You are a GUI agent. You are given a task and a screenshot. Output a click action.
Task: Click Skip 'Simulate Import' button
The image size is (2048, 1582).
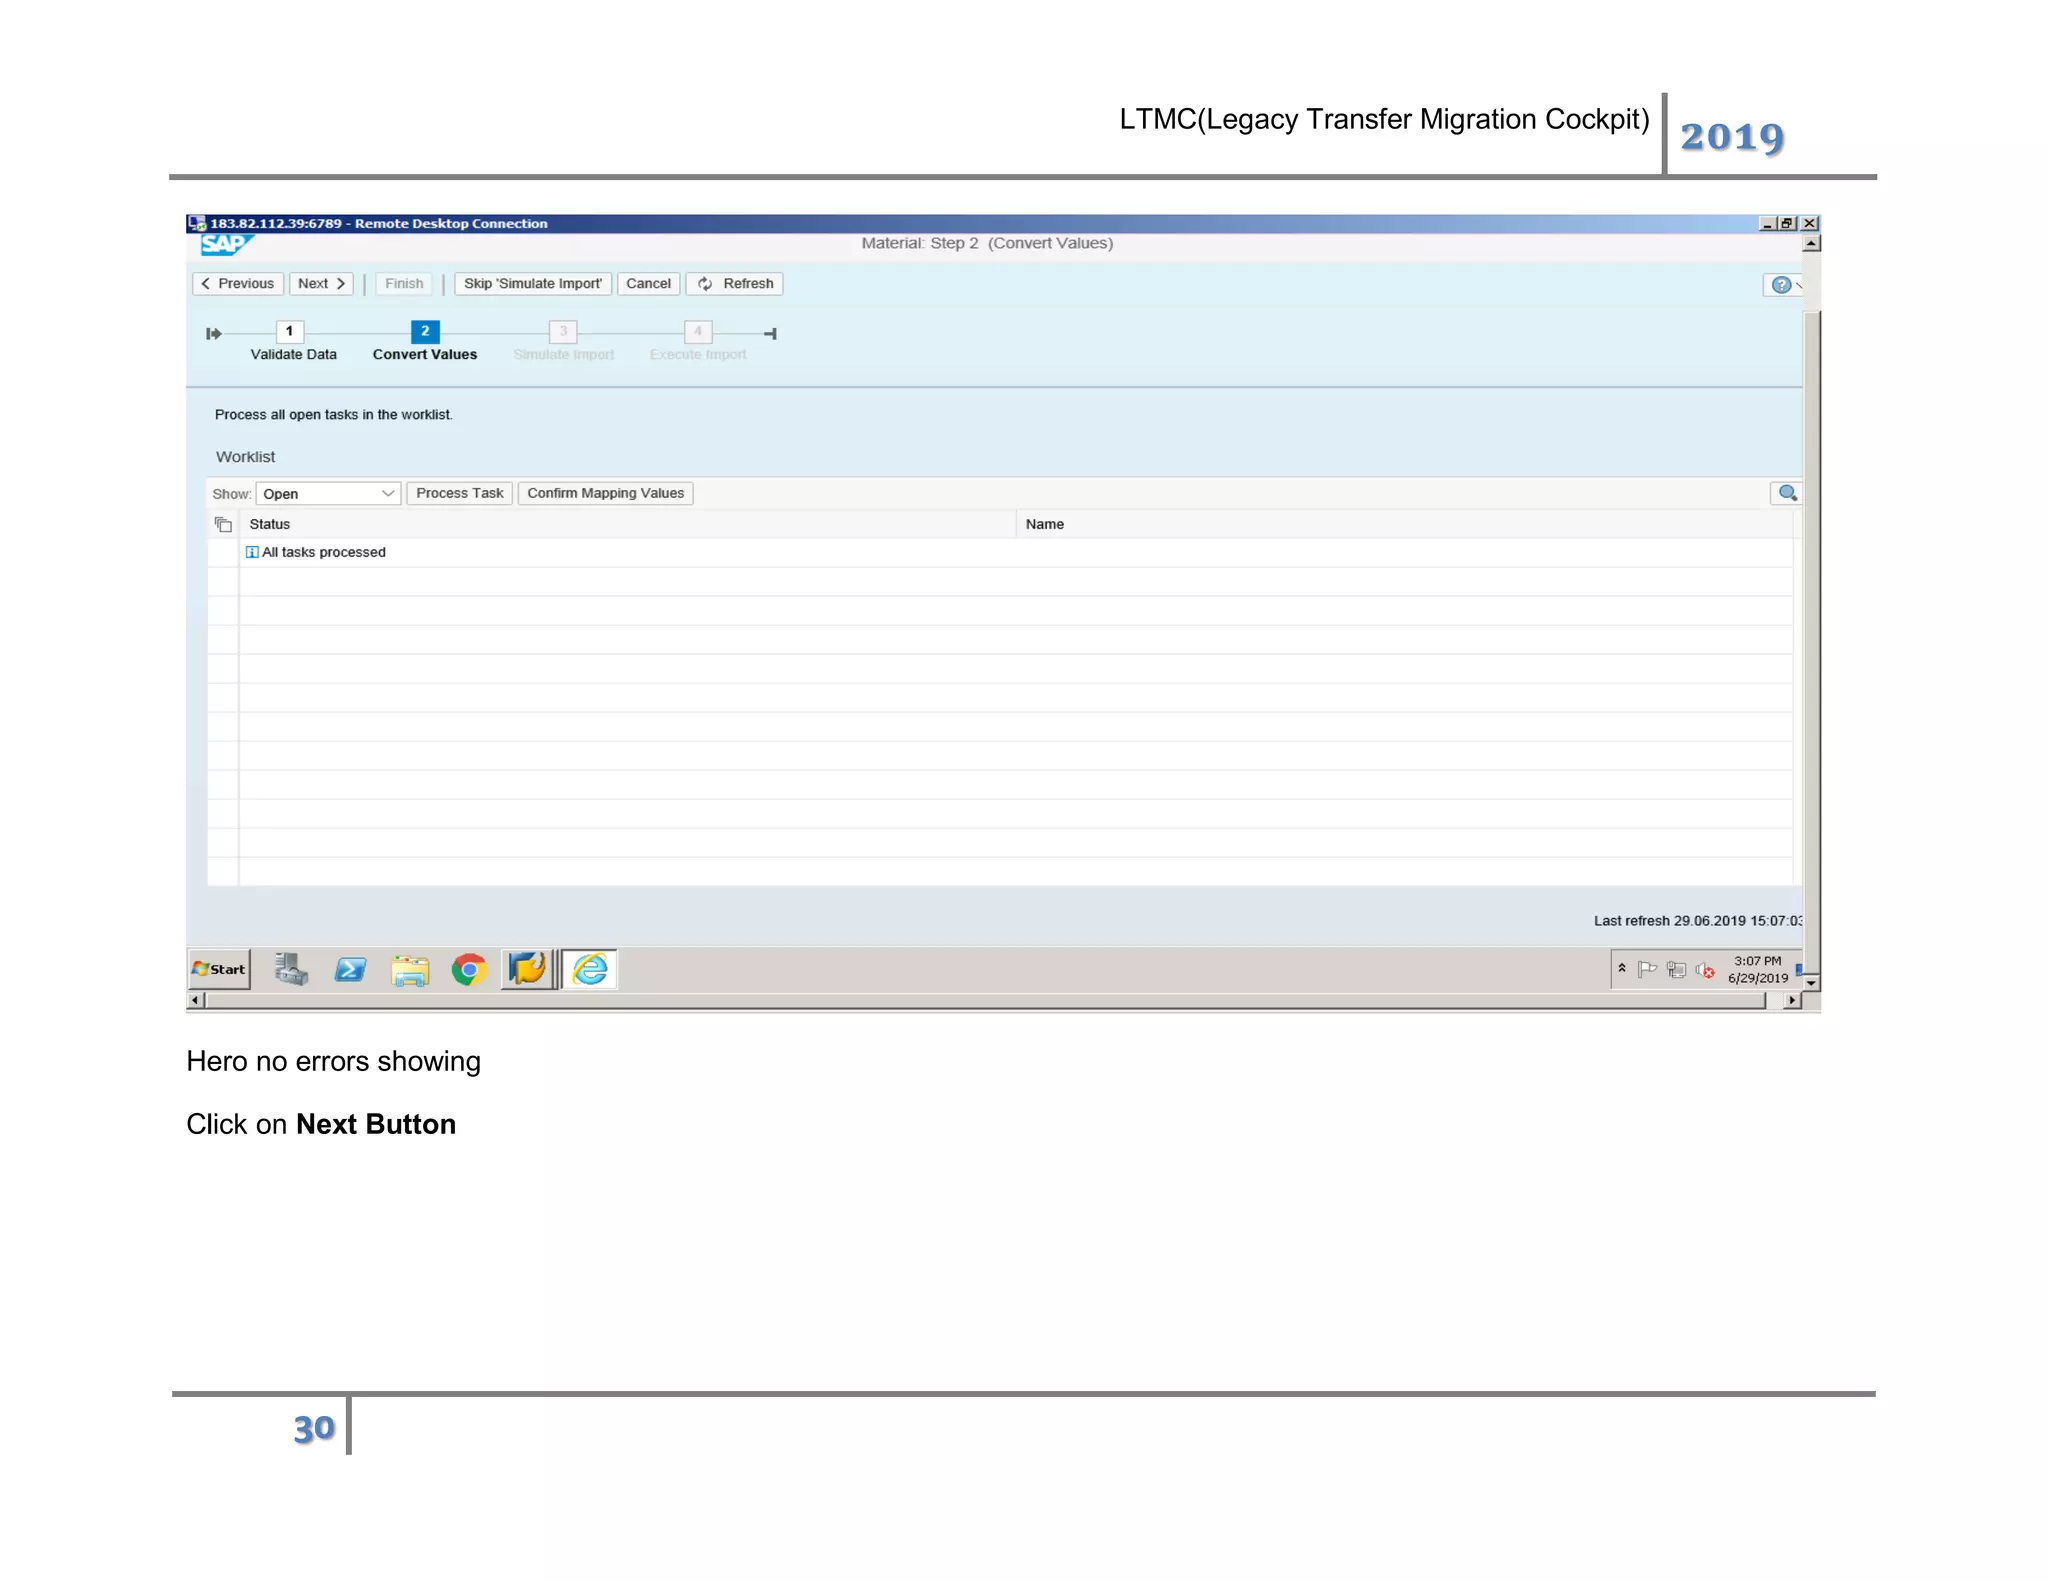click(x=532, y=284)
